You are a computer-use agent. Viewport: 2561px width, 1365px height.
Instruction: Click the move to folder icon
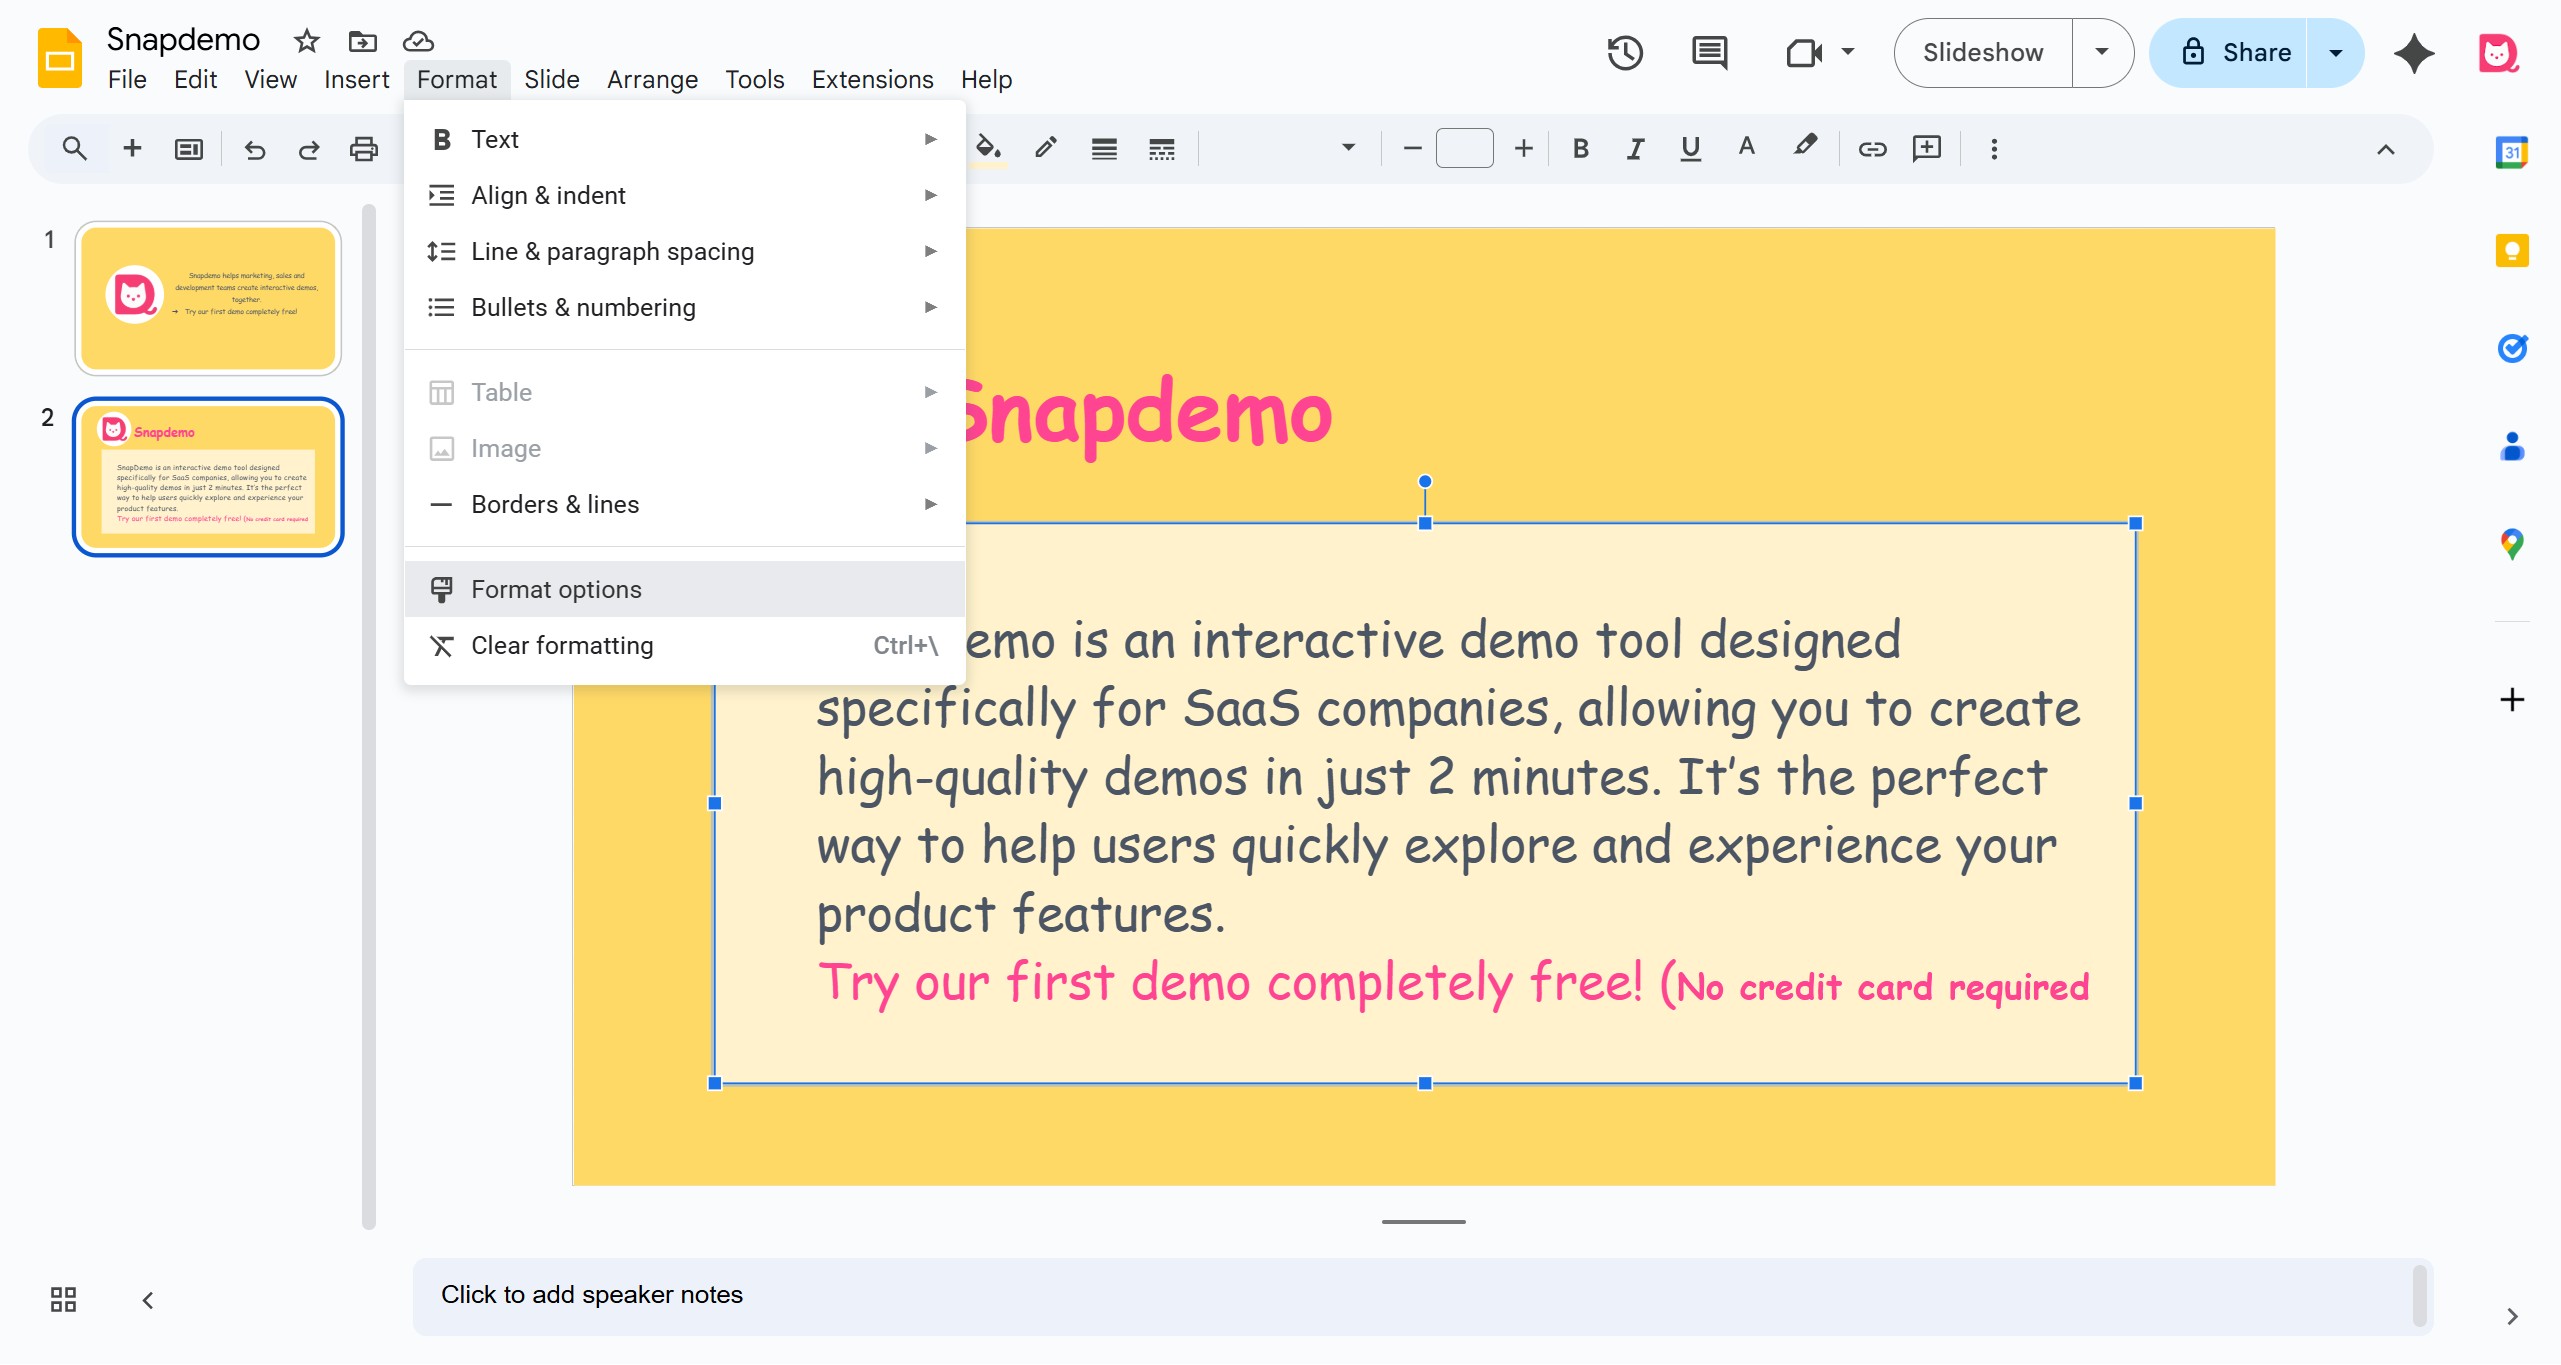pyautogui.click(x=362, y=41)
